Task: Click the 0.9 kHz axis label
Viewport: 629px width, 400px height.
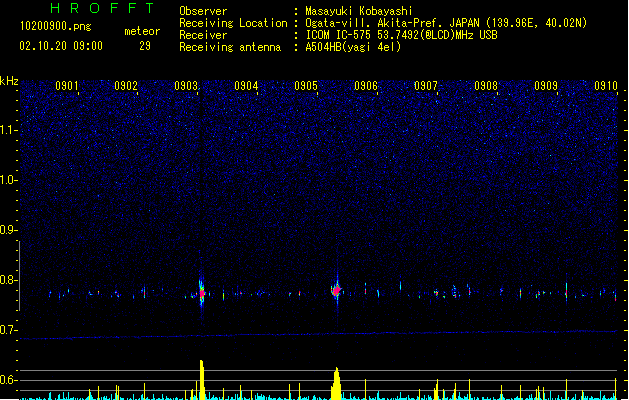Action: pos(9,230)
